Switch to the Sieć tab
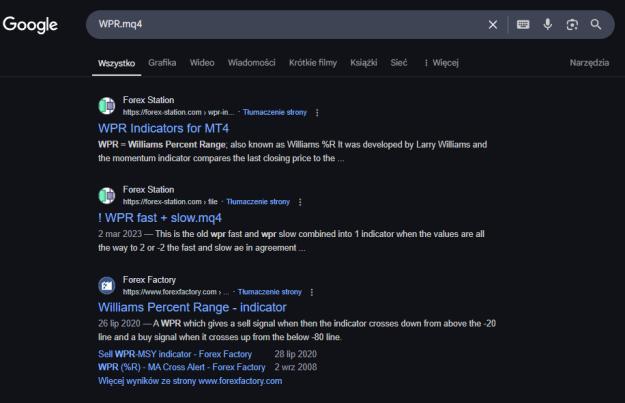 [399, 63]
